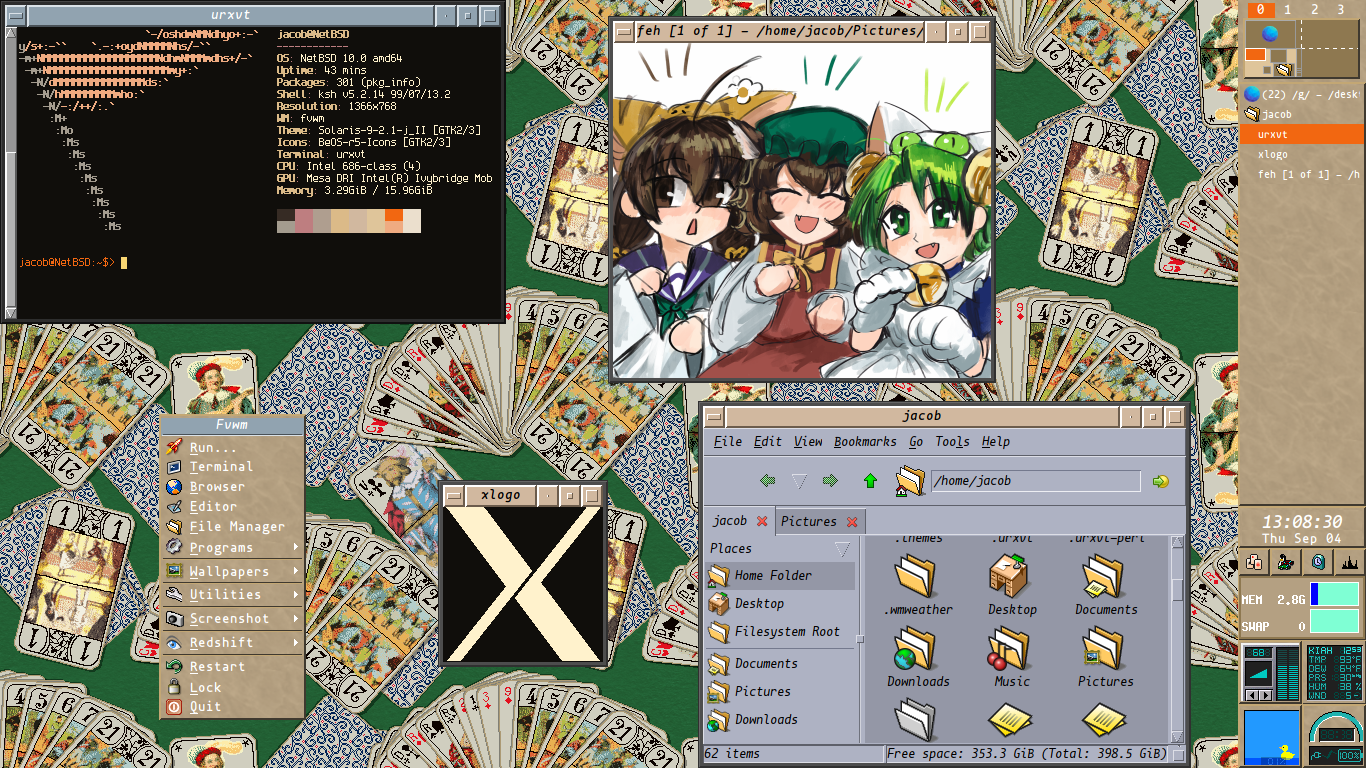
Task: Launch the solitaire cards panel button
Action: click(x=1254, y=562)
